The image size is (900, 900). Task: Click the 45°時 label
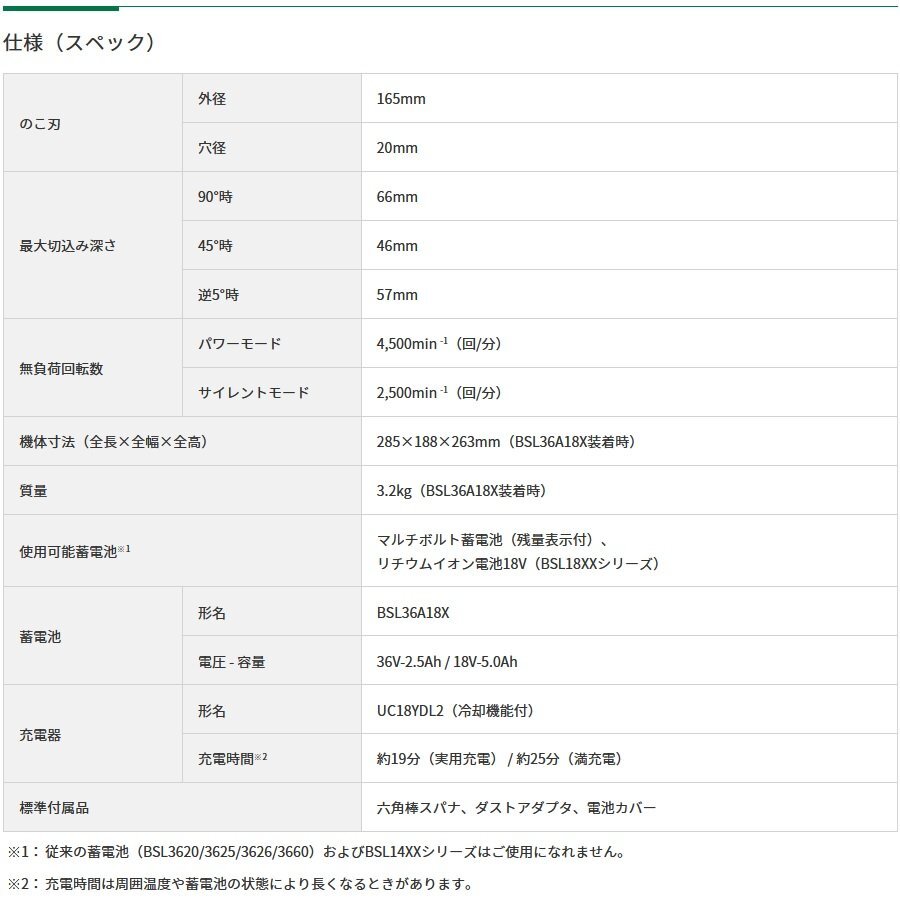215,246
